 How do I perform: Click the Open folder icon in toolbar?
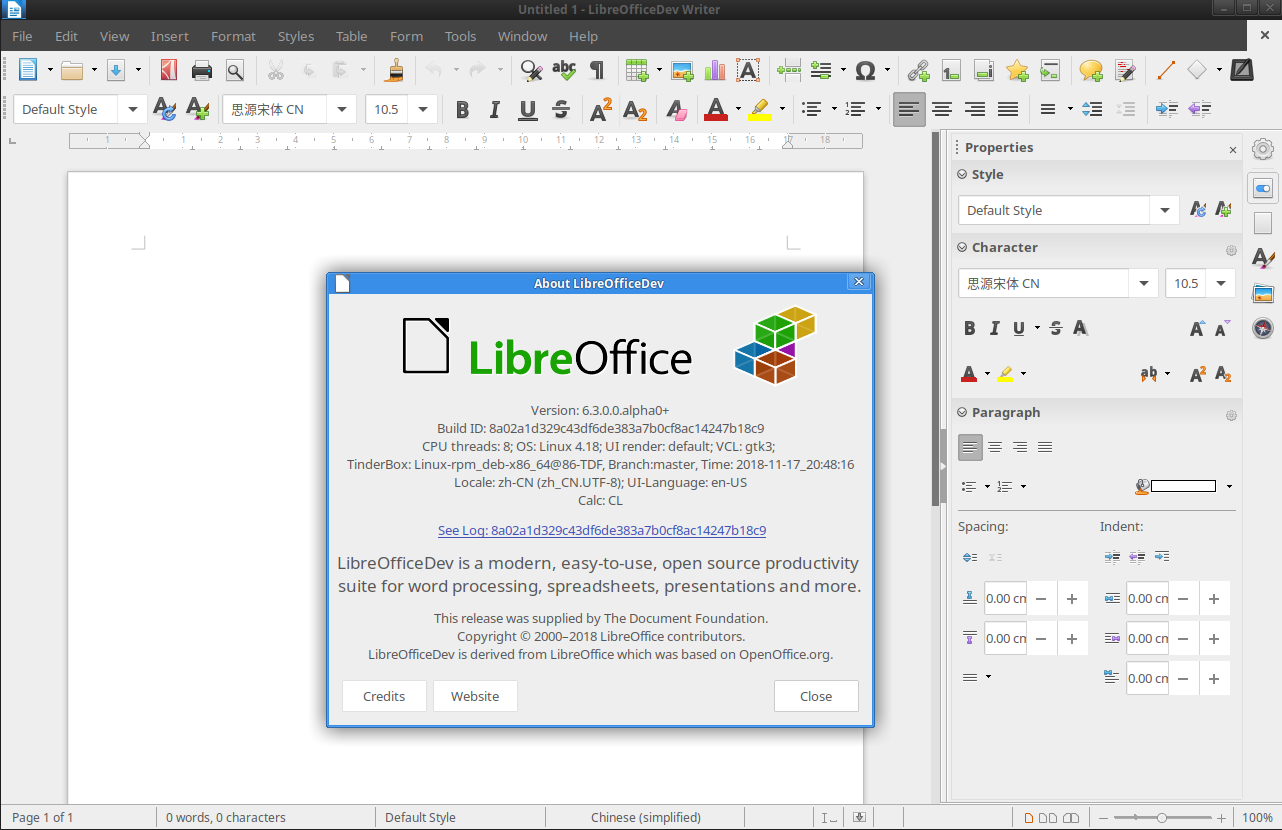pos(72,70)
